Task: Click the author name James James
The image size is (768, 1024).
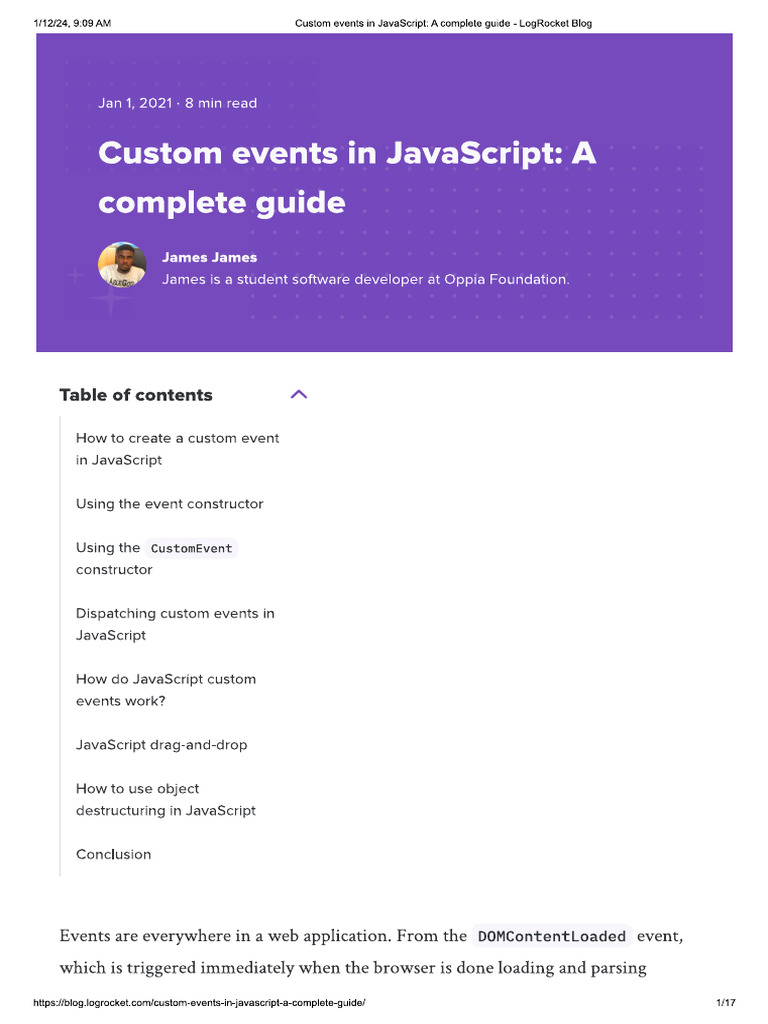Action: [209, 258]
